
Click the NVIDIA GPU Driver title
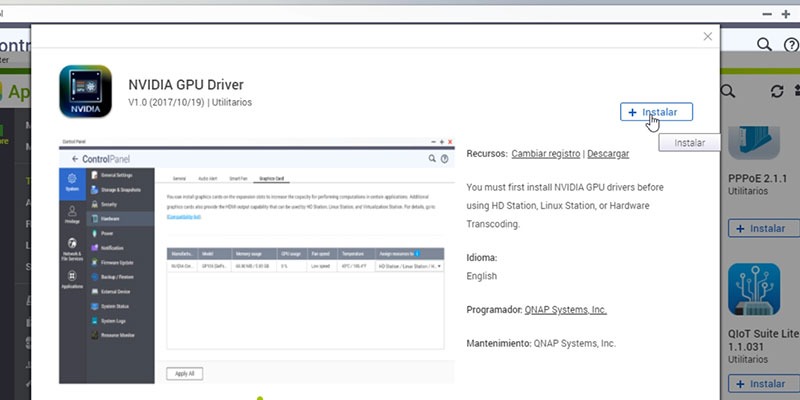[x=186, y=85]
